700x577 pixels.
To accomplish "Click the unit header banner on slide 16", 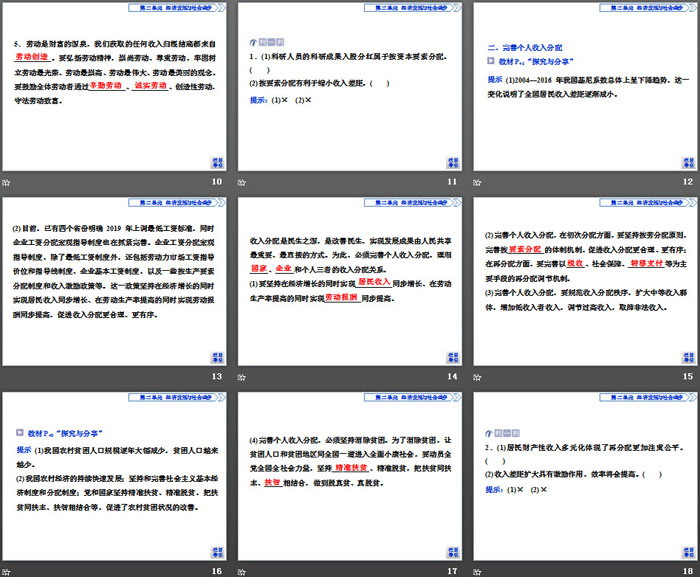I will pyautogui.click(x=177, y=397).
